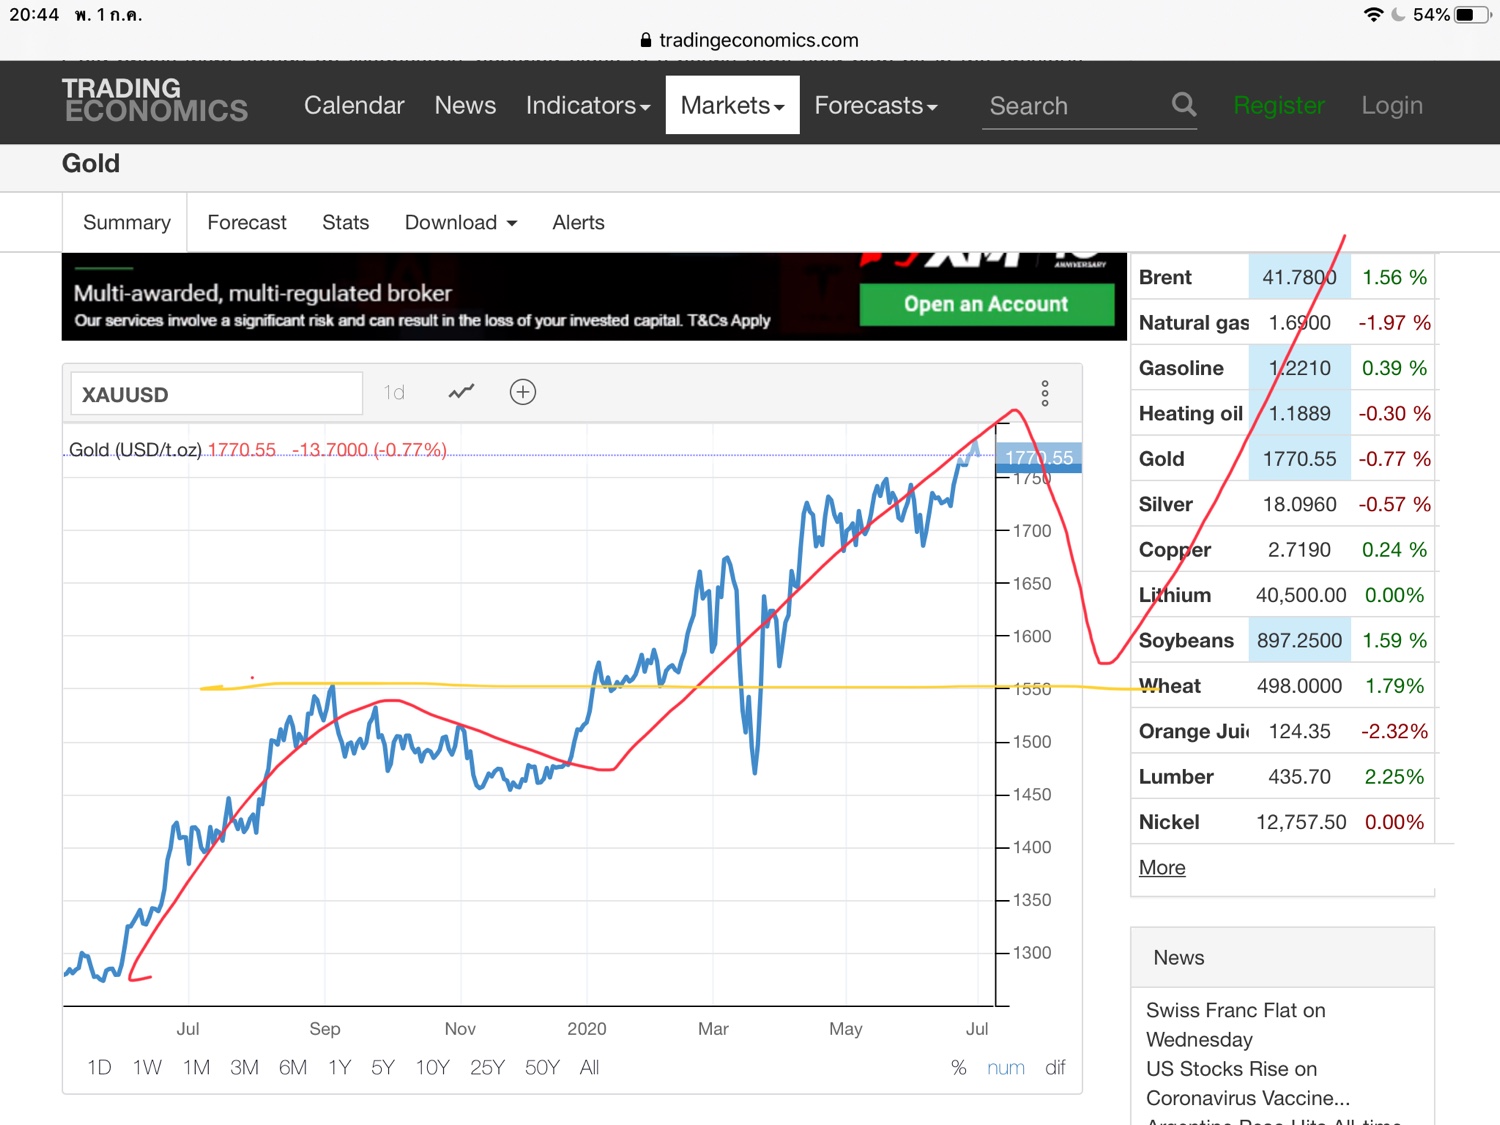Set chart range to 1M
1500x1125 pixels.
coord(196,1067)
